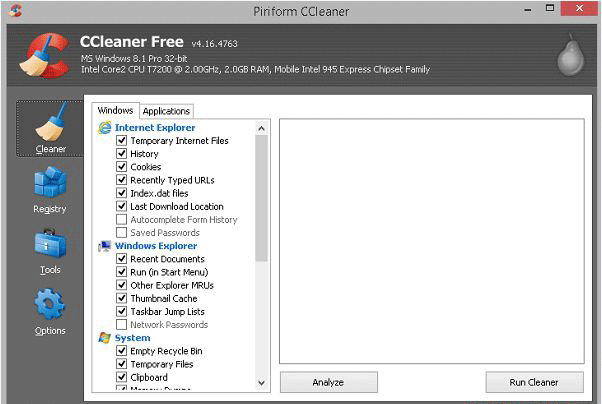Toggle Taskbar Jump Lists checkbox
602x404 pixels.
click(x=121, y=311)
